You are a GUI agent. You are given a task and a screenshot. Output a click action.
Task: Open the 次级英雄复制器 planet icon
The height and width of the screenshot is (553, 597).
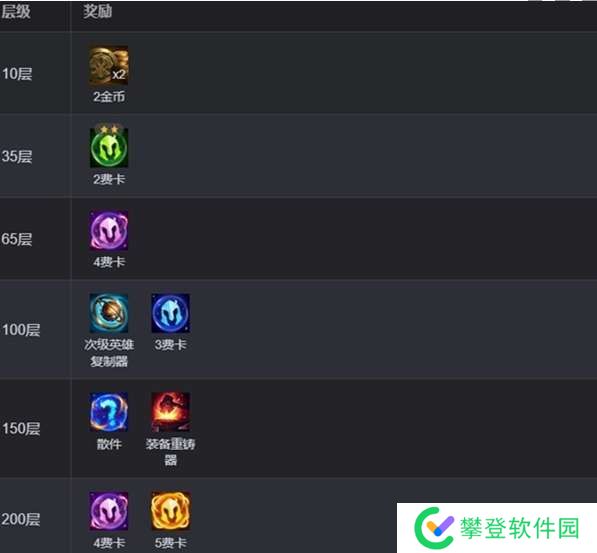109,313
